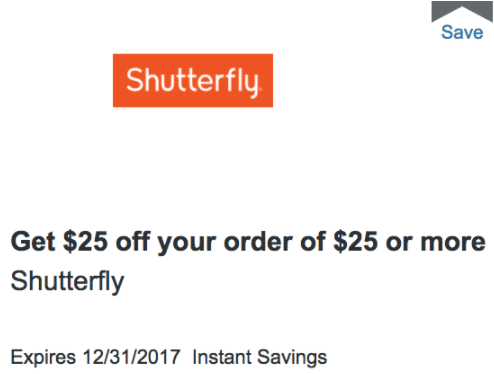The height and width of the screenshot is (374, 494).
Task: Click the 'Shut' beginning of the orange logo
Action: coord(154,80)
